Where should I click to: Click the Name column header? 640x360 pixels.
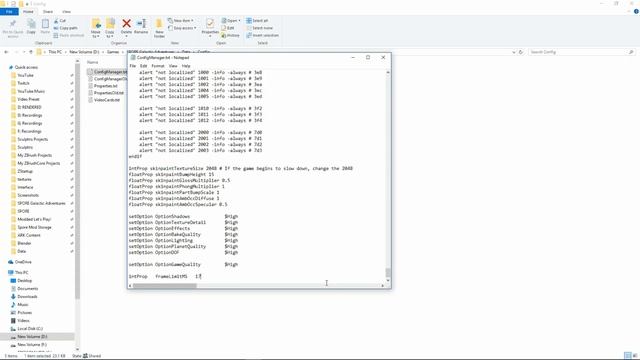[x=93, y=62]
